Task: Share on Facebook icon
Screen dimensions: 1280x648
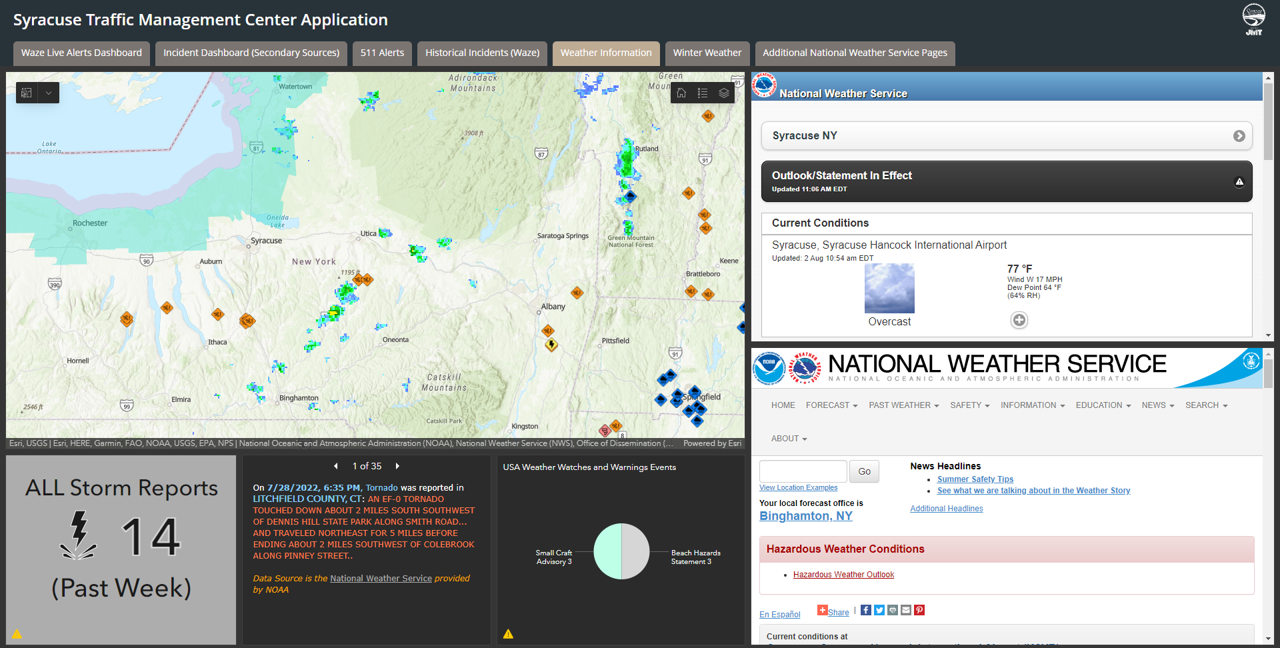Action: click(x=866, y=610)
